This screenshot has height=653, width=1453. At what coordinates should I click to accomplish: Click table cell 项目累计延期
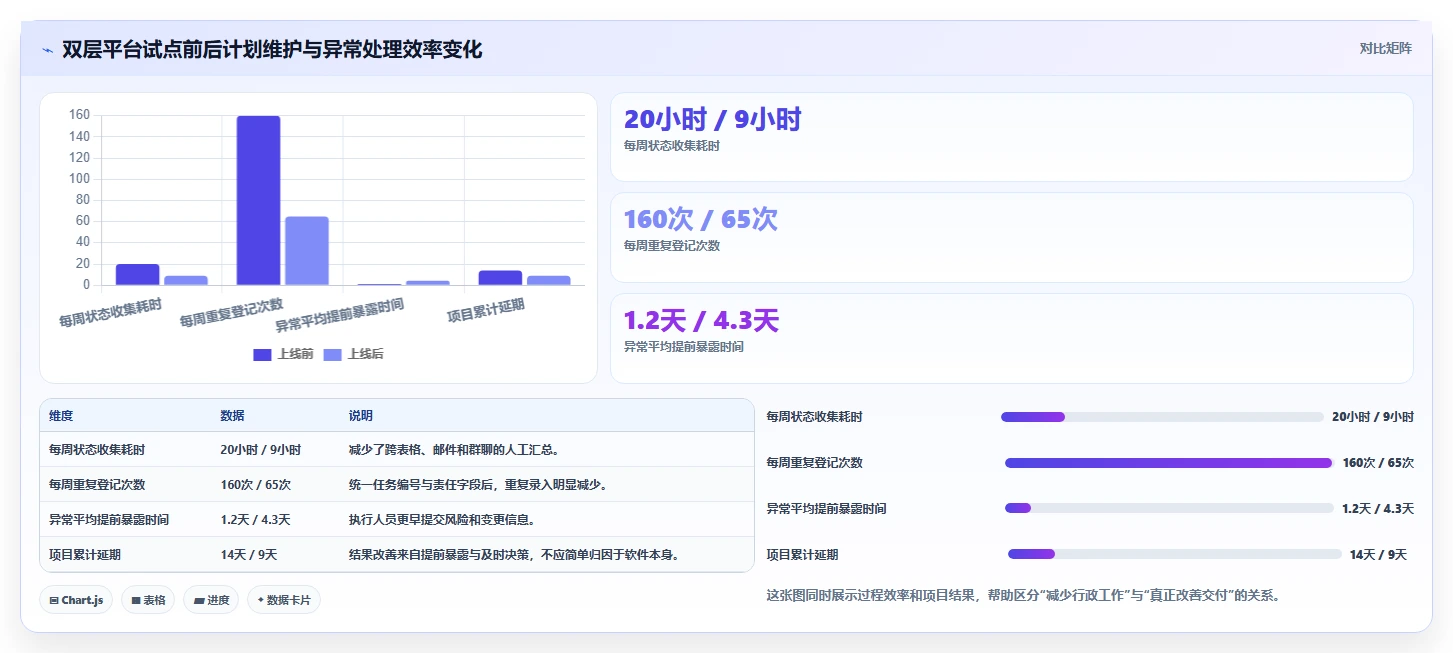pyautogui.click(x=84, y=555)
